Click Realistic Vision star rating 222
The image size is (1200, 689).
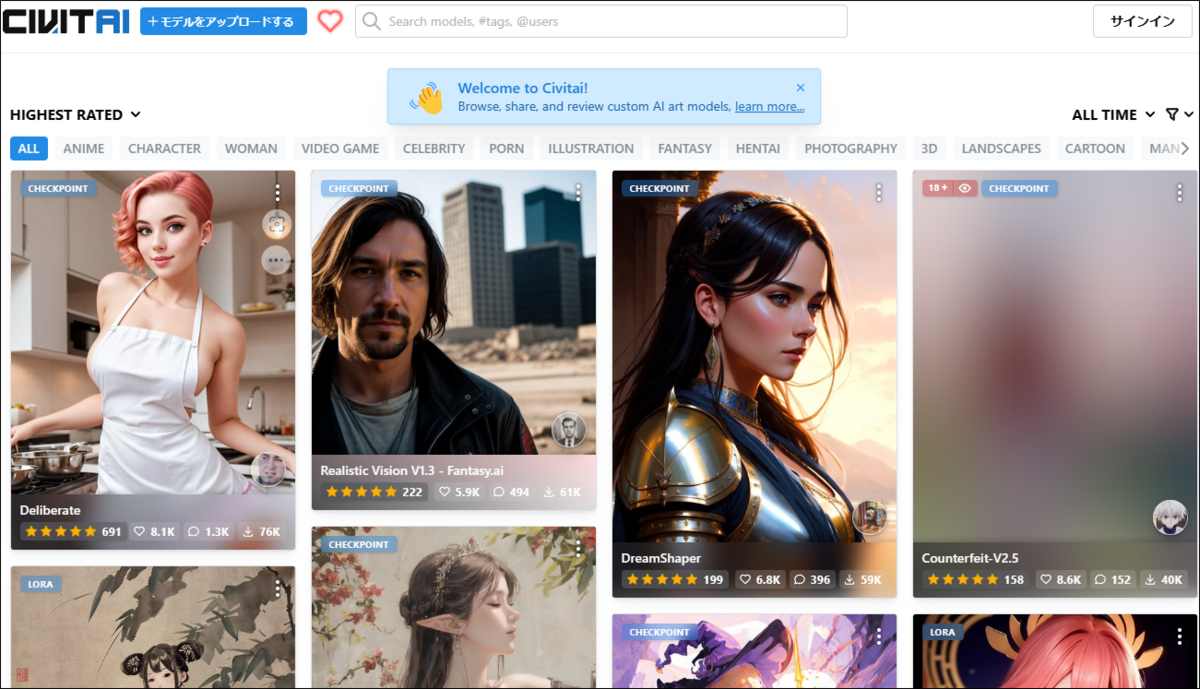374,492
